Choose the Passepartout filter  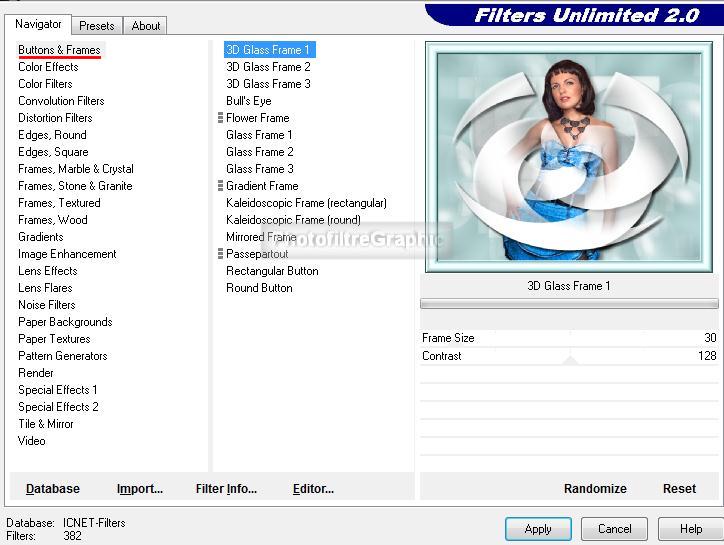(x=257, y=254)
